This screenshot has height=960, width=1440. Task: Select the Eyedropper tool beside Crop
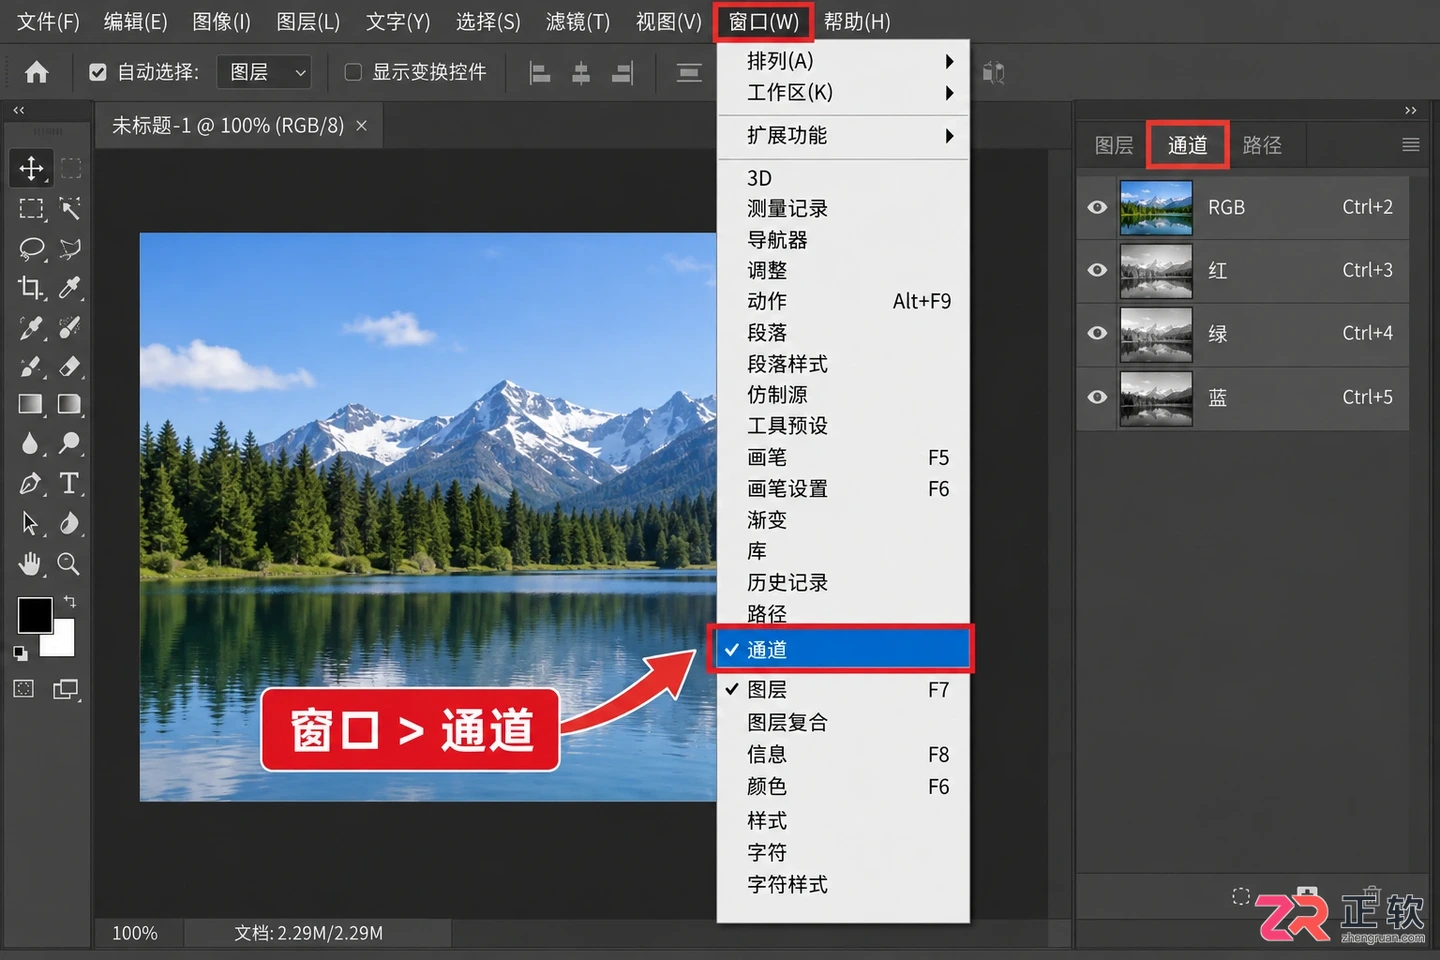pyautogui.click(x=70, y=288)
